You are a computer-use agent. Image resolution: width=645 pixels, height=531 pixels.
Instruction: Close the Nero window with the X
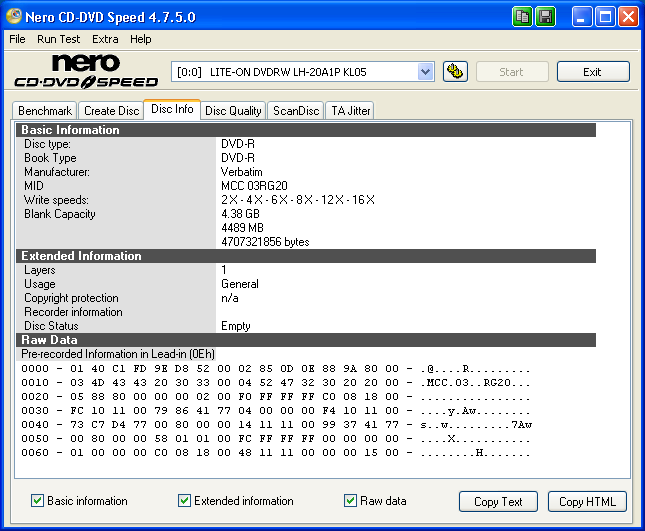coord(628,17)
